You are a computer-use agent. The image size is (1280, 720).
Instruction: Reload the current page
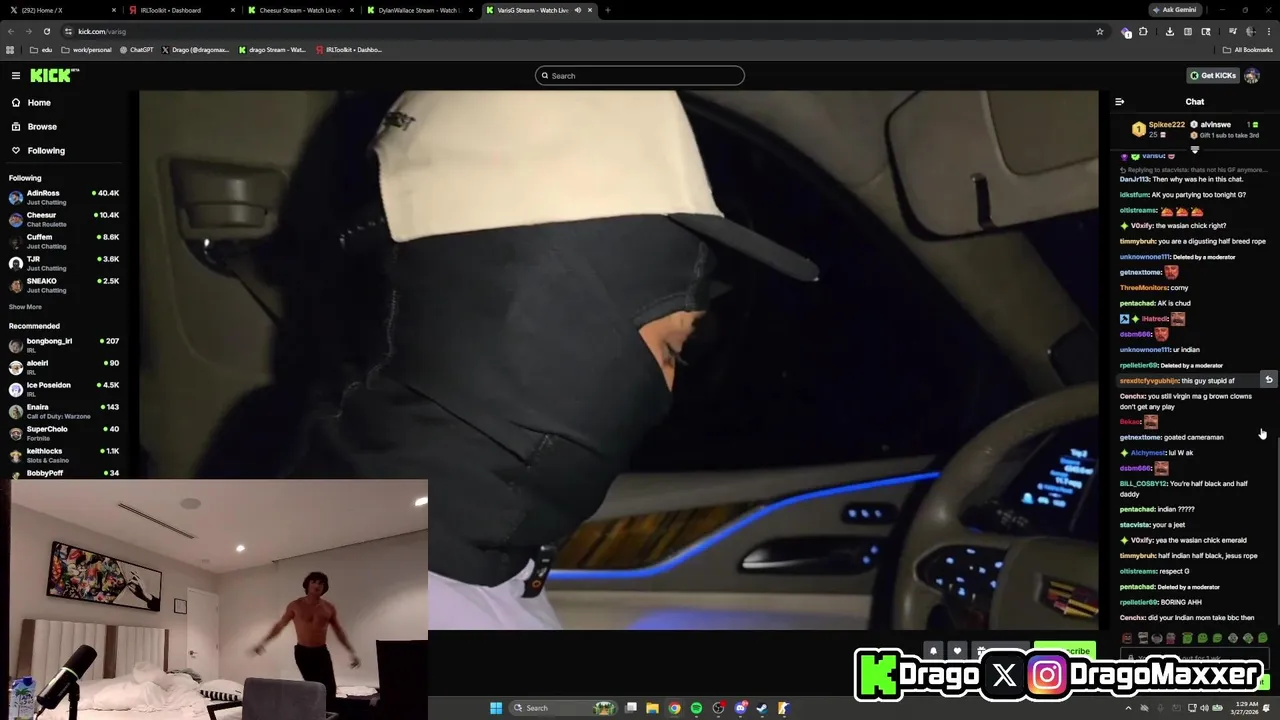click(x=46, y=31)
